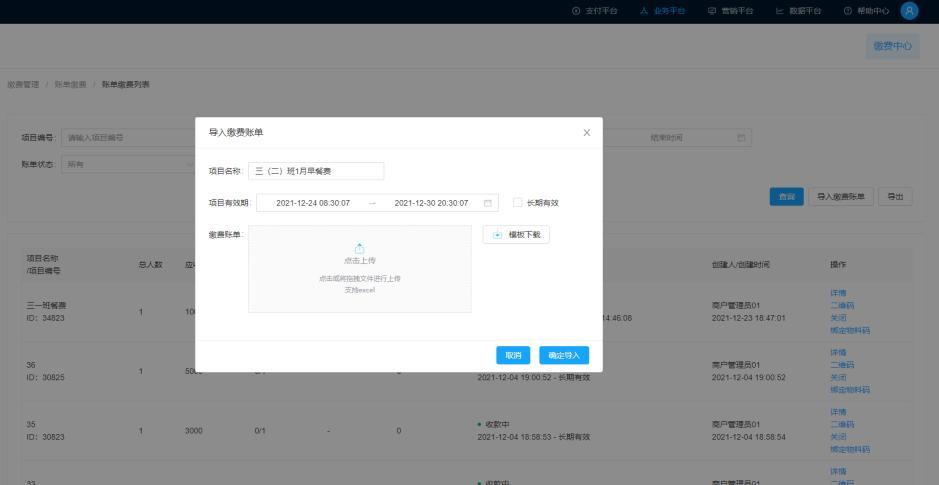Click the 营销平台 monitor icon
This screenshot has width=939, height=485.
712,11
